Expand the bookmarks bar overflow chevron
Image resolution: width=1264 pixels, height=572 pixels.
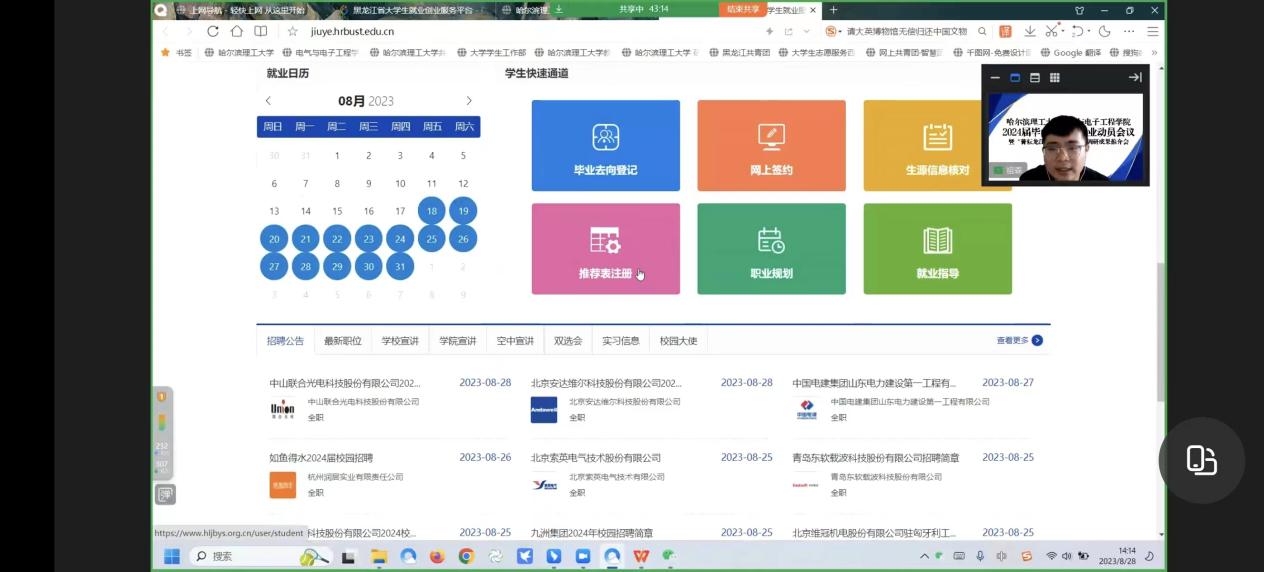click(x=1154, y=53)
